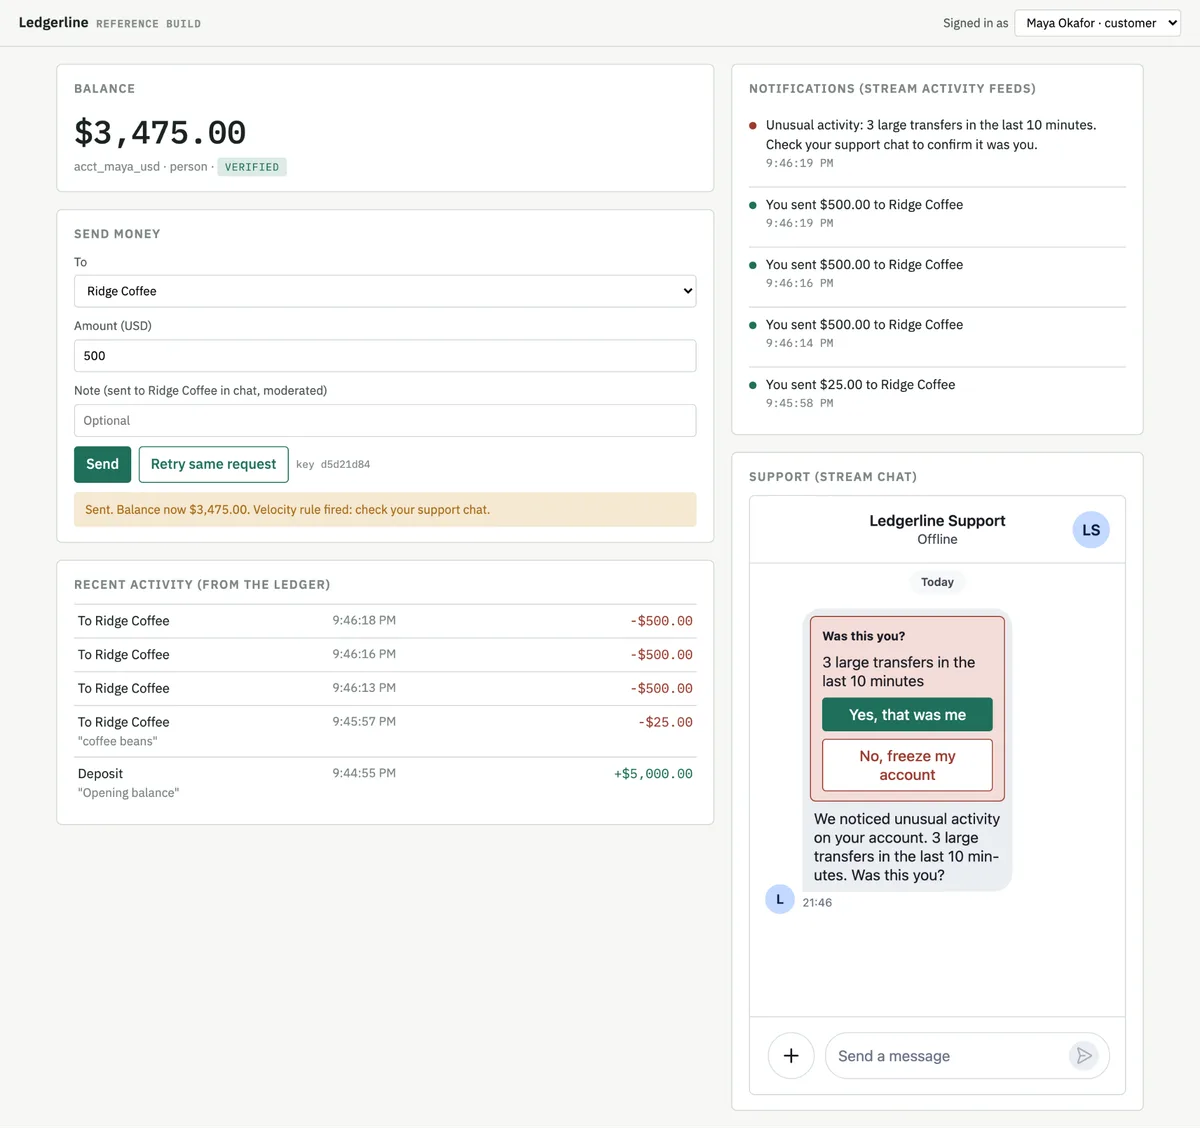Click notification sent $25.00 to Ridge Coffee
This screenshot has height=1128, width=1200.
coord(937,393)
